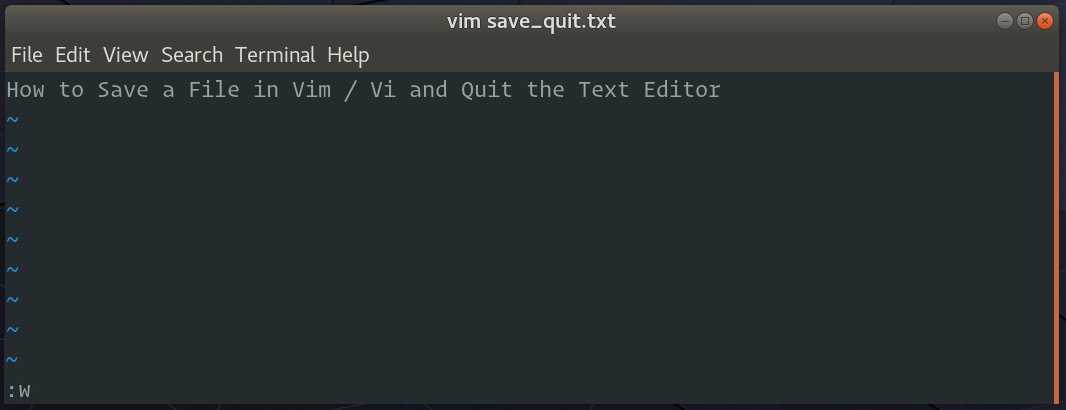Open the File menu

(x=27, y=55)
